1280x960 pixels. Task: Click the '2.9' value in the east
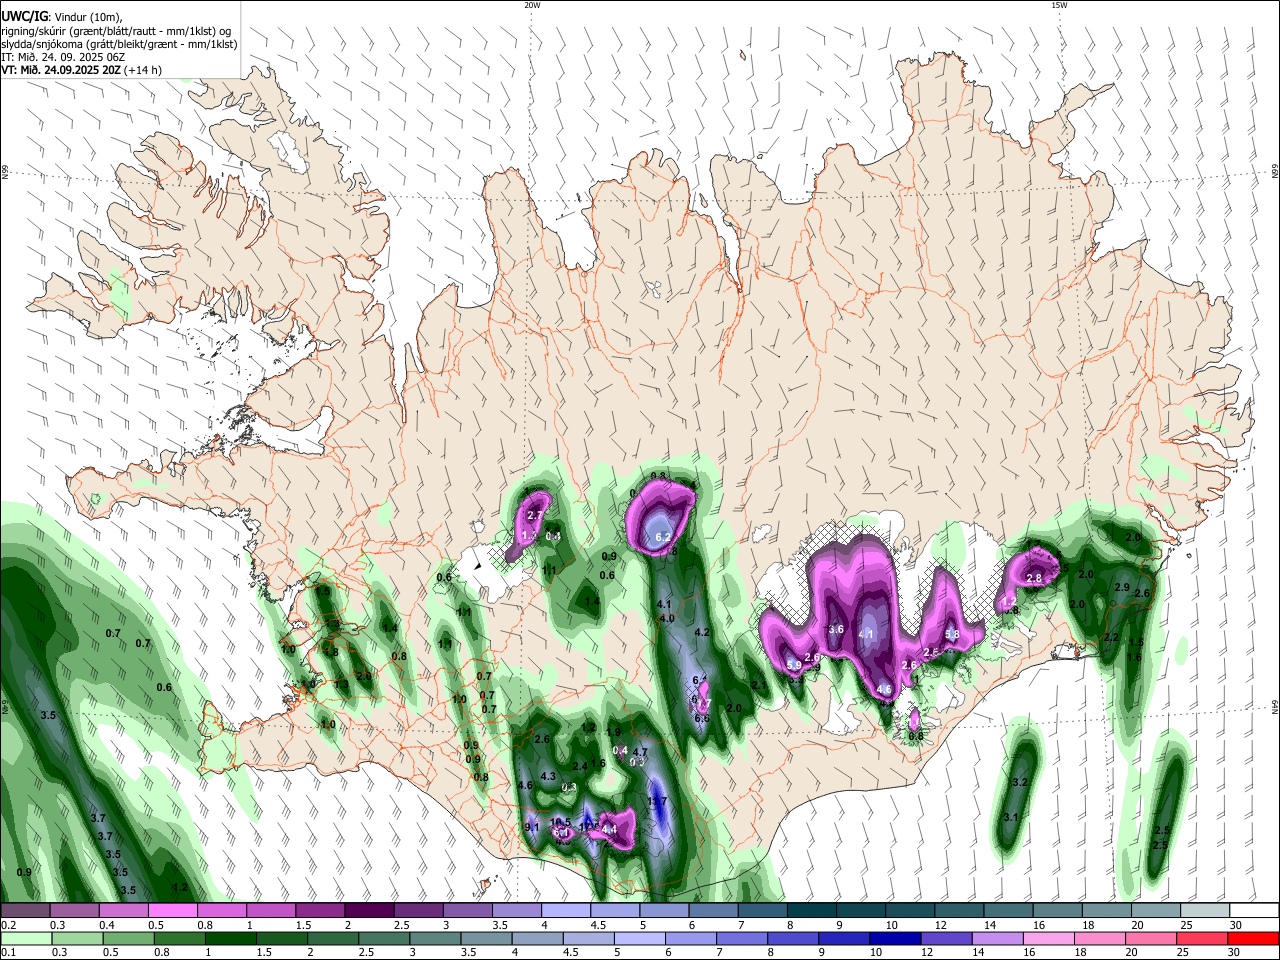[x=1121, y=587]
